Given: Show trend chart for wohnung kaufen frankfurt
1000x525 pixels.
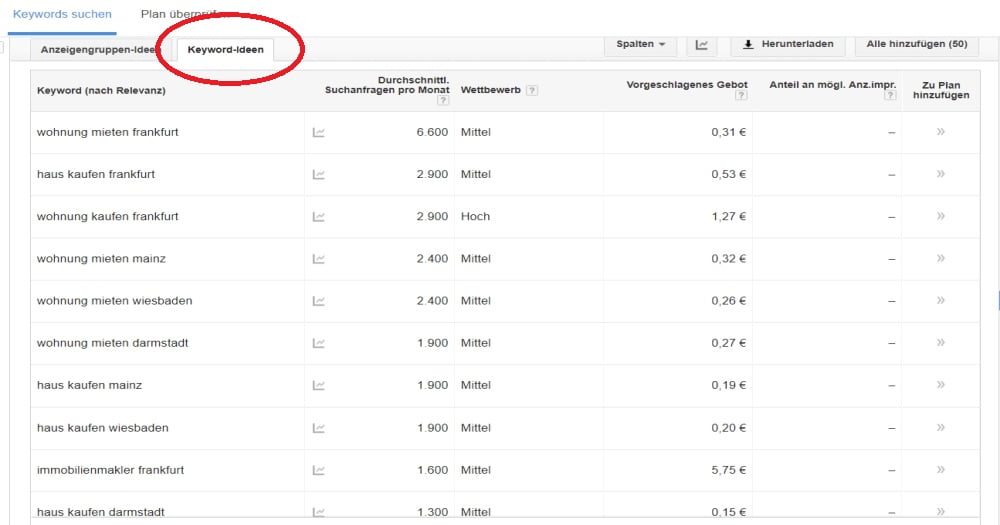Looking at the screenshot, I should 319,217.
